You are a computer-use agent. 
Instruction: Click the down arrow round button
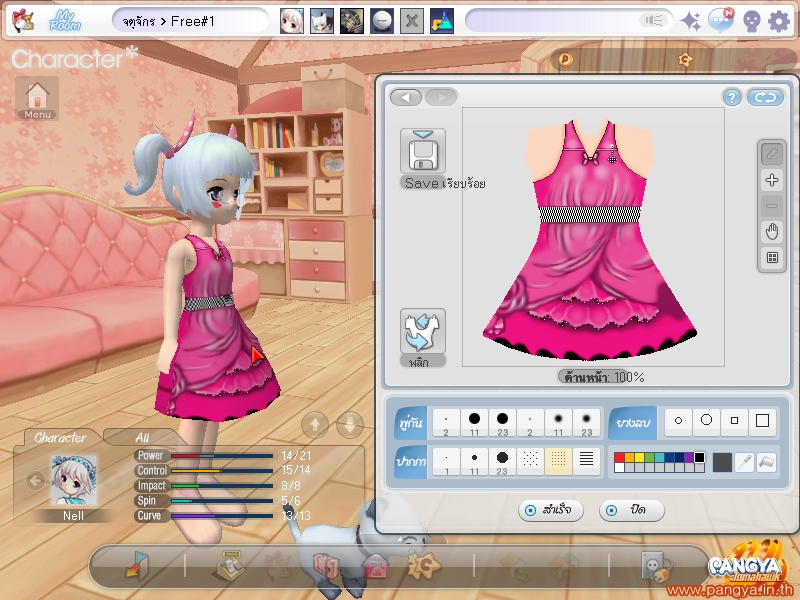pos(350,424)
